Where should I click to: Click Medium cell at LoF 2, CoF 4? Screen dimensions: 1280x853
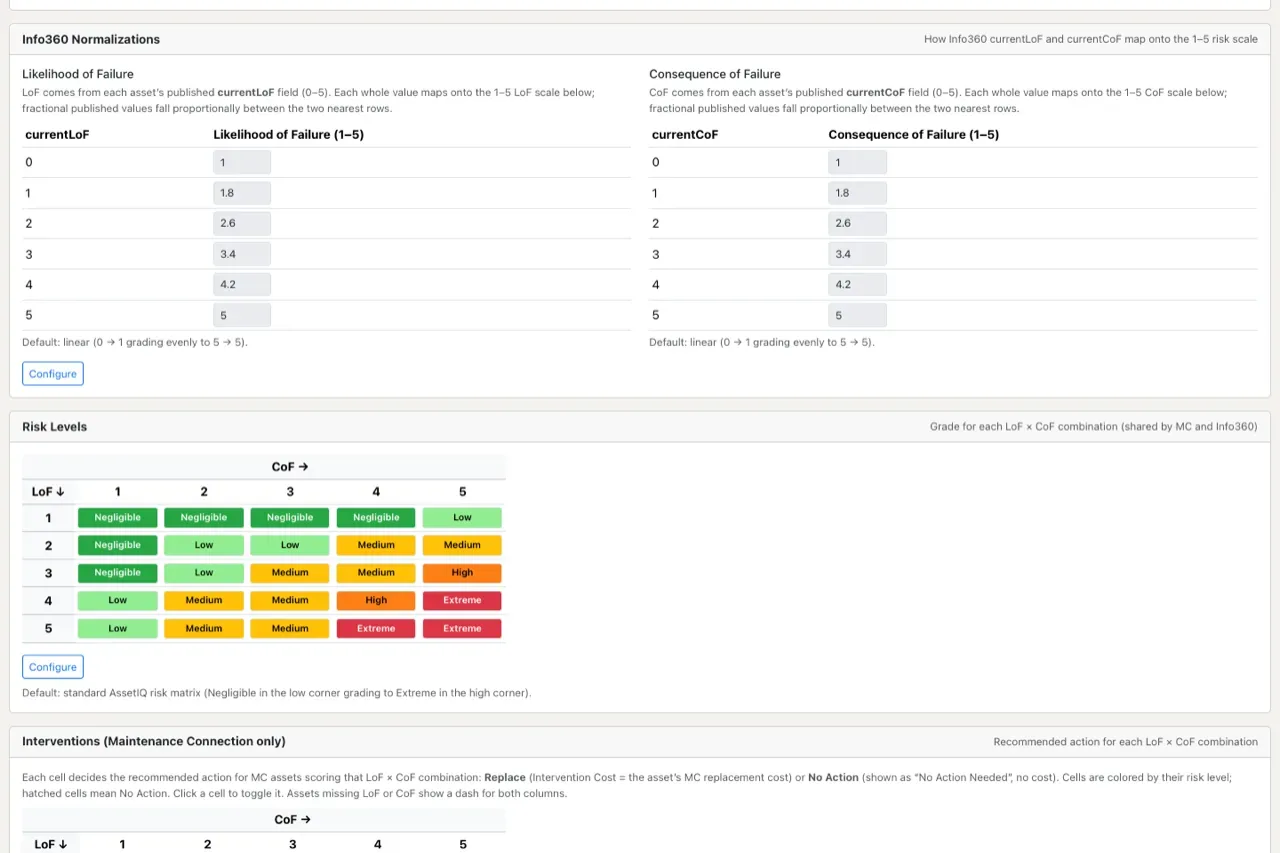376,545
